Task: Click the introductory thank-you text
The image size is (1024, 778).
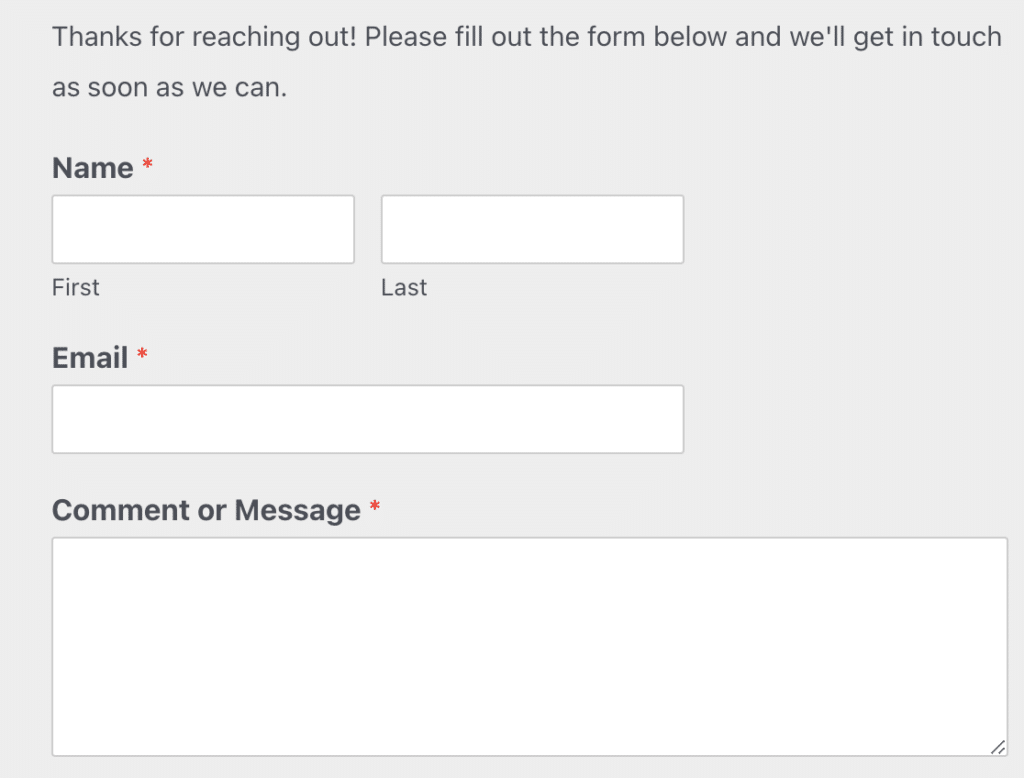Action: coord(400,36)
